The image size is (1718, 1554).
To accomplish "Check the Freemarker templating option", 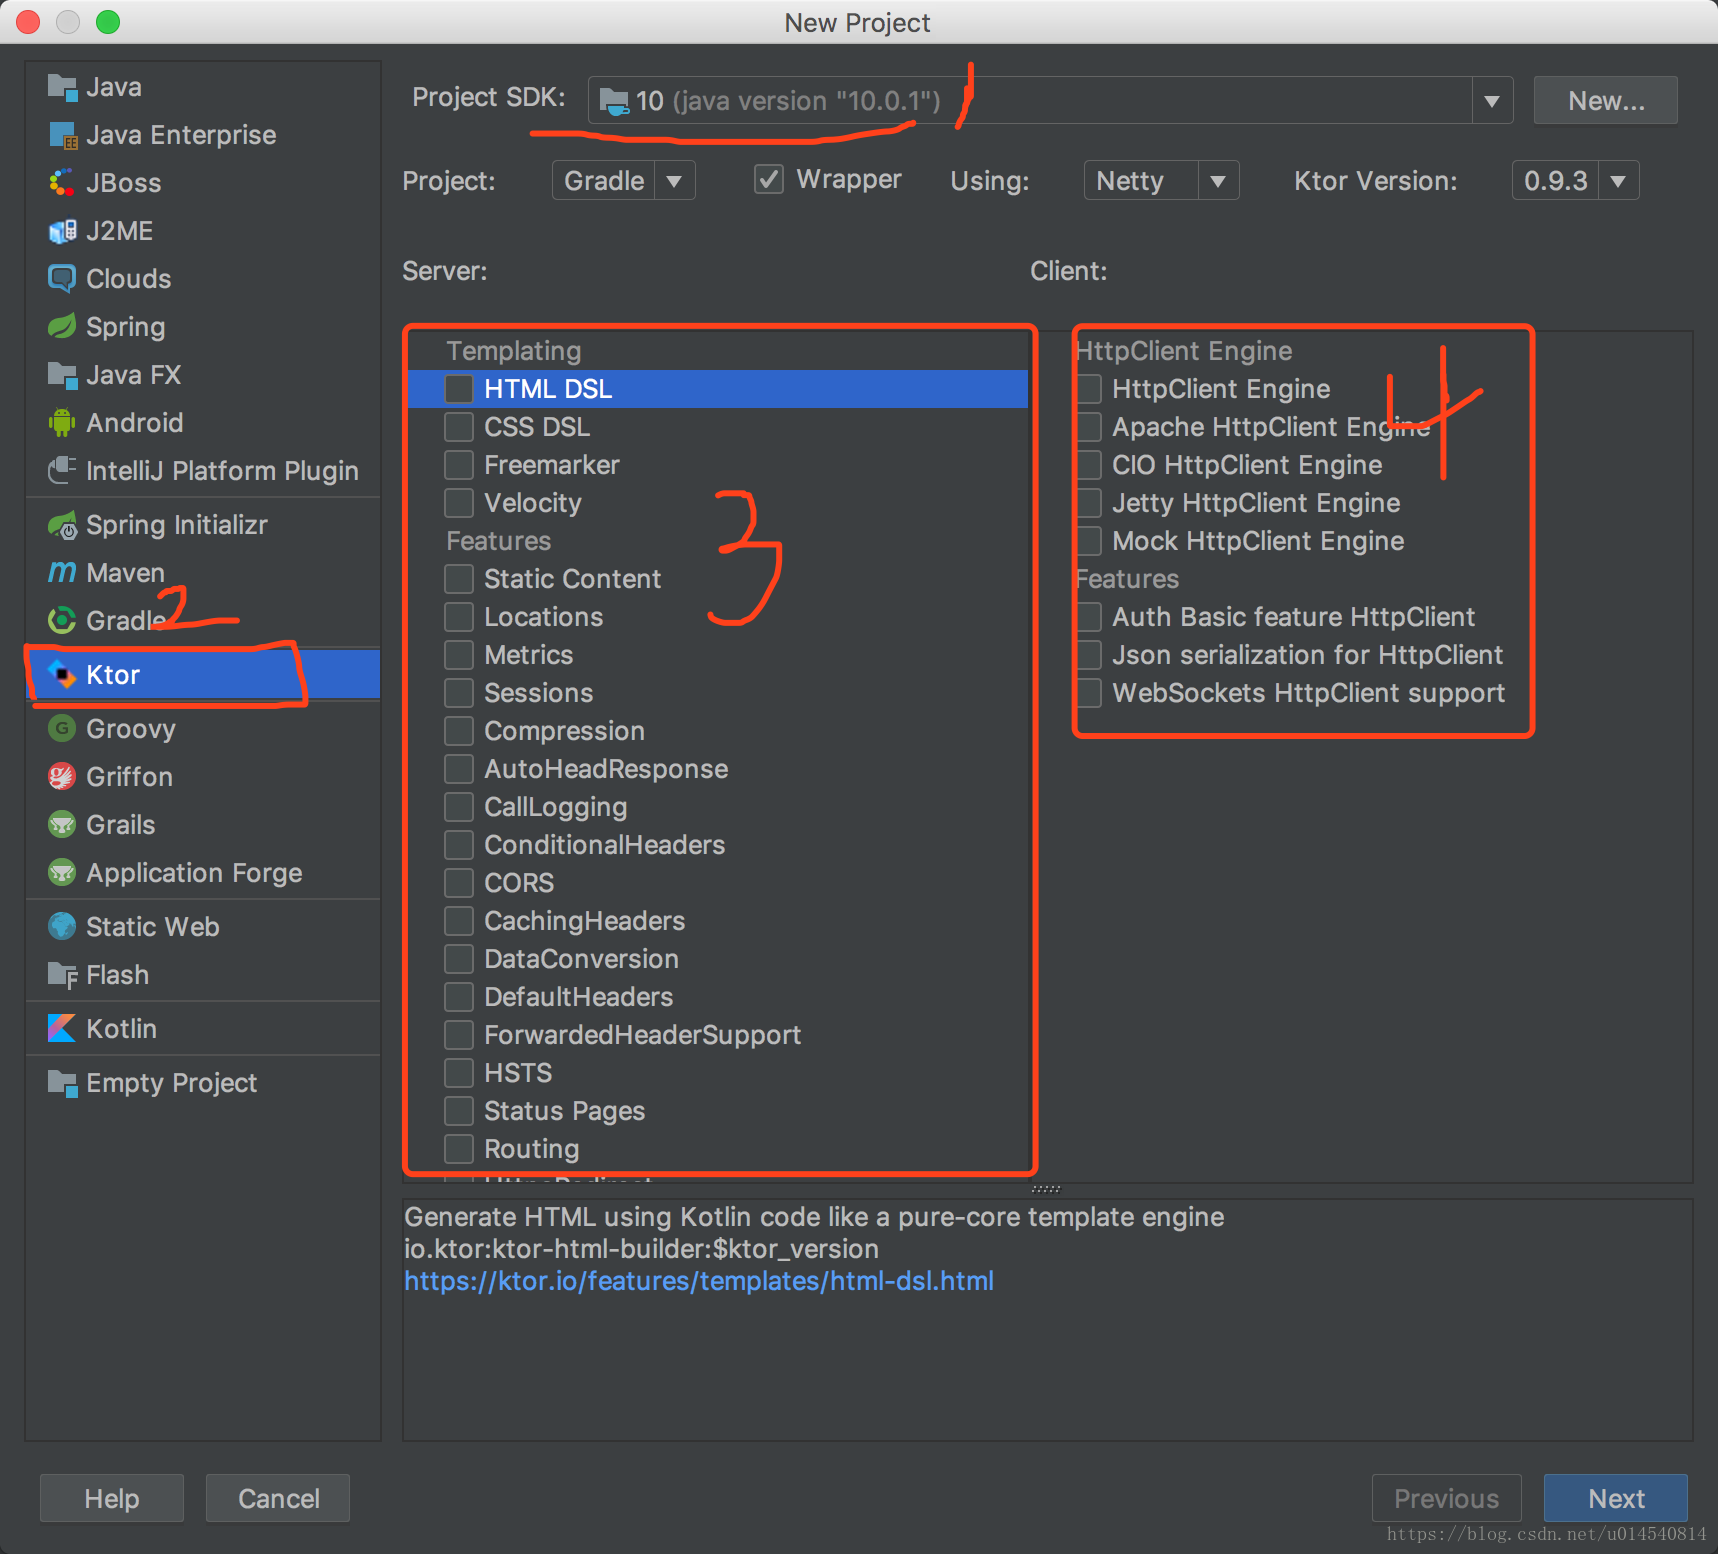I will click(459, 465).
